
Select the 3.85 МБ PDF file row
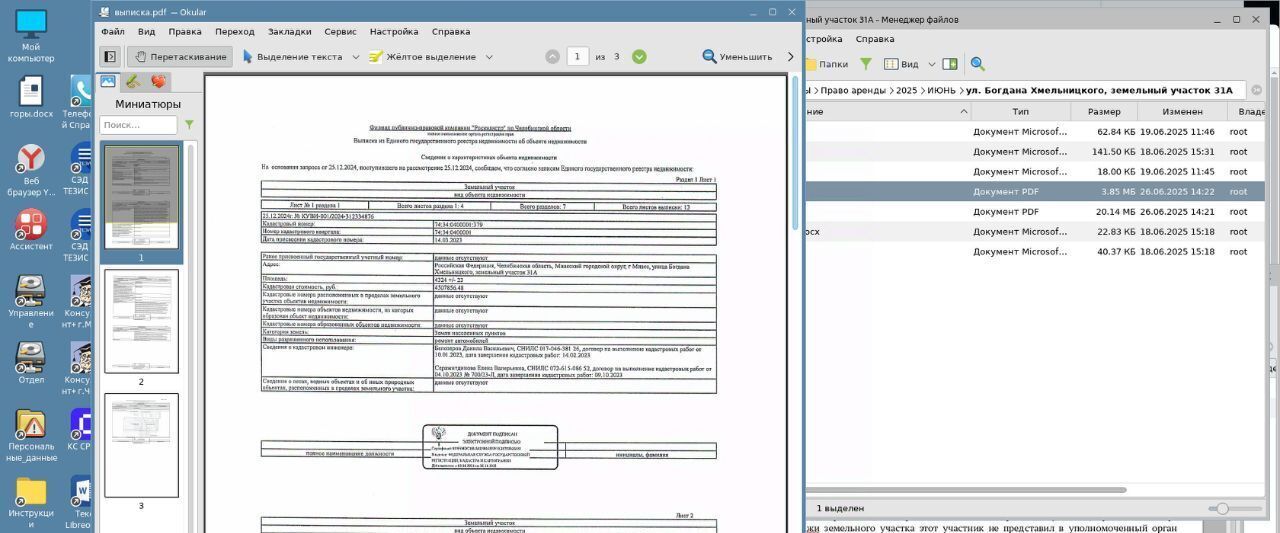[x=1035, y=192]
